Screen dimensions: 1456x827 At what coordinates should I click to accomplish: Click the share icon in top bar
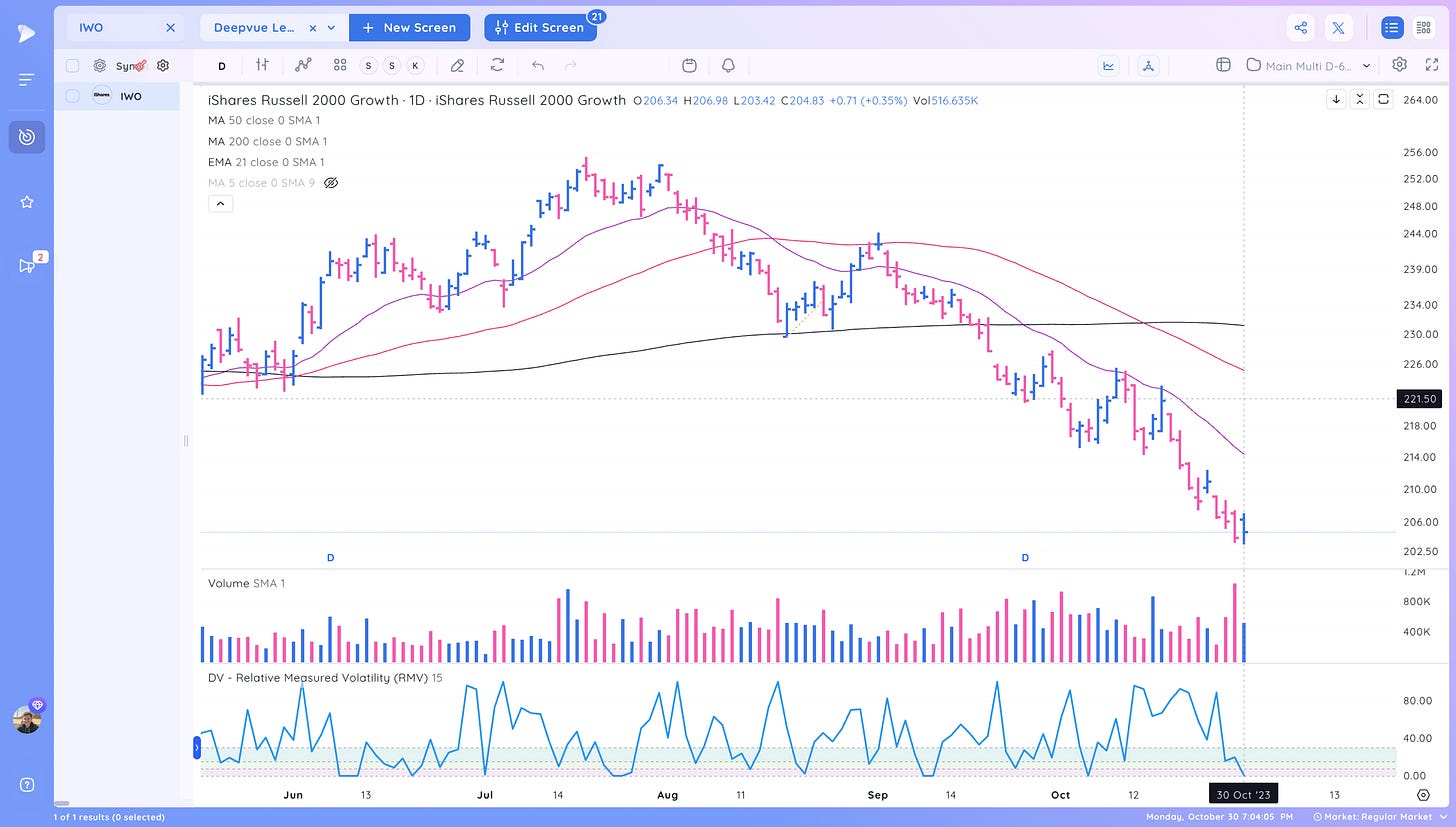click(1301, 28)
